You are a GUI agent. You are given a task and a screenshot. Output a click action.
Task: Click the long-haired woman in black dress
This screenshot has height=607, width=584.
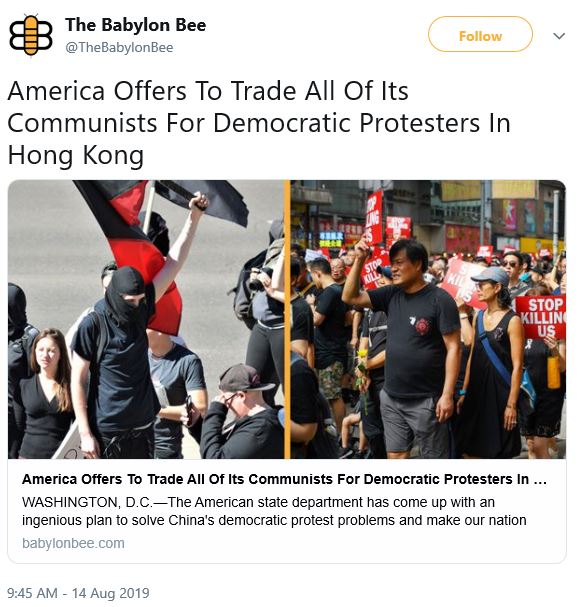click(46, 393)
